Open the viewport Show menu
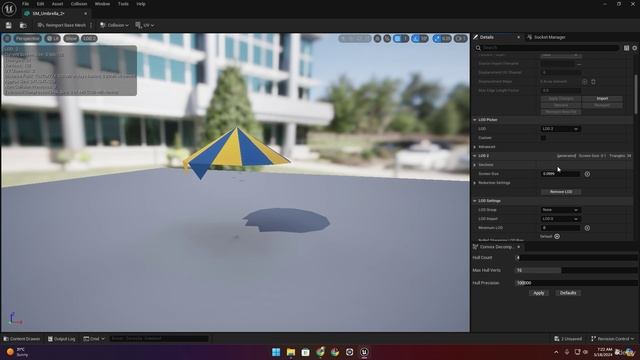The image size is (640, 360). click(x=71, y=38)
